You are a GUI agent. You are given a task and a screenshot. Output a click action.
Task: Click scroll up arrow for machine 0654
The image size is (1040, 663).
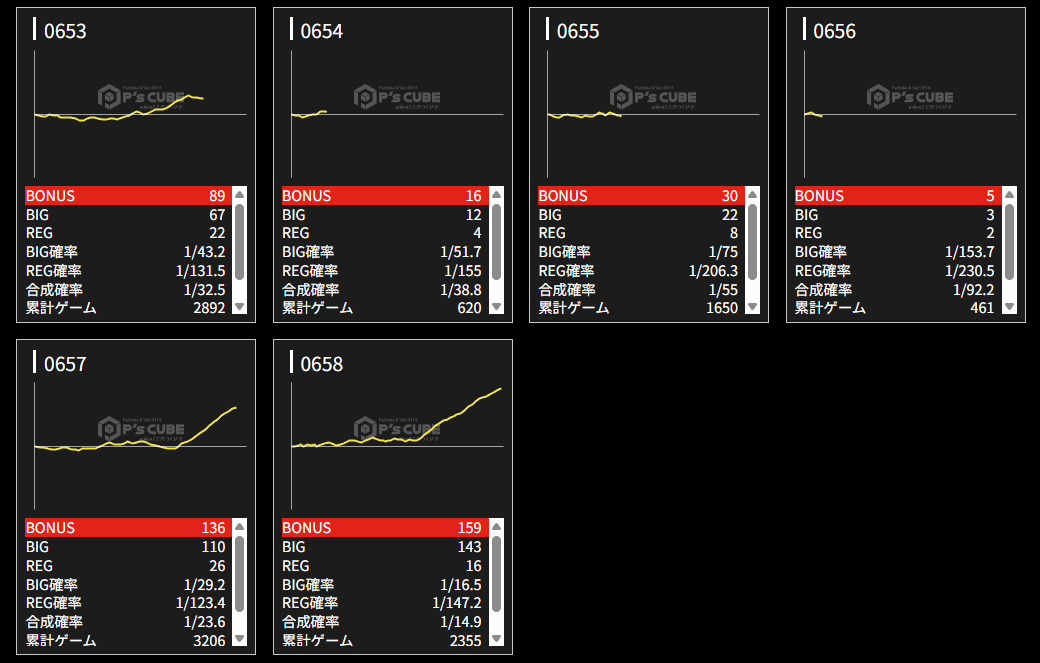(x=496, y=194)
